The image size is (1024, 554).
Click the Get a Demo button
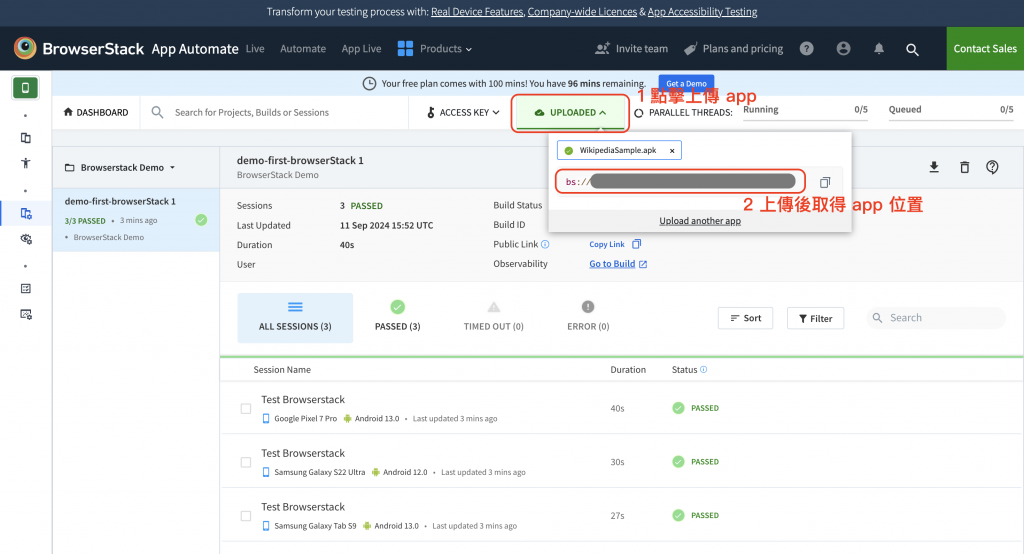point(686,84)
